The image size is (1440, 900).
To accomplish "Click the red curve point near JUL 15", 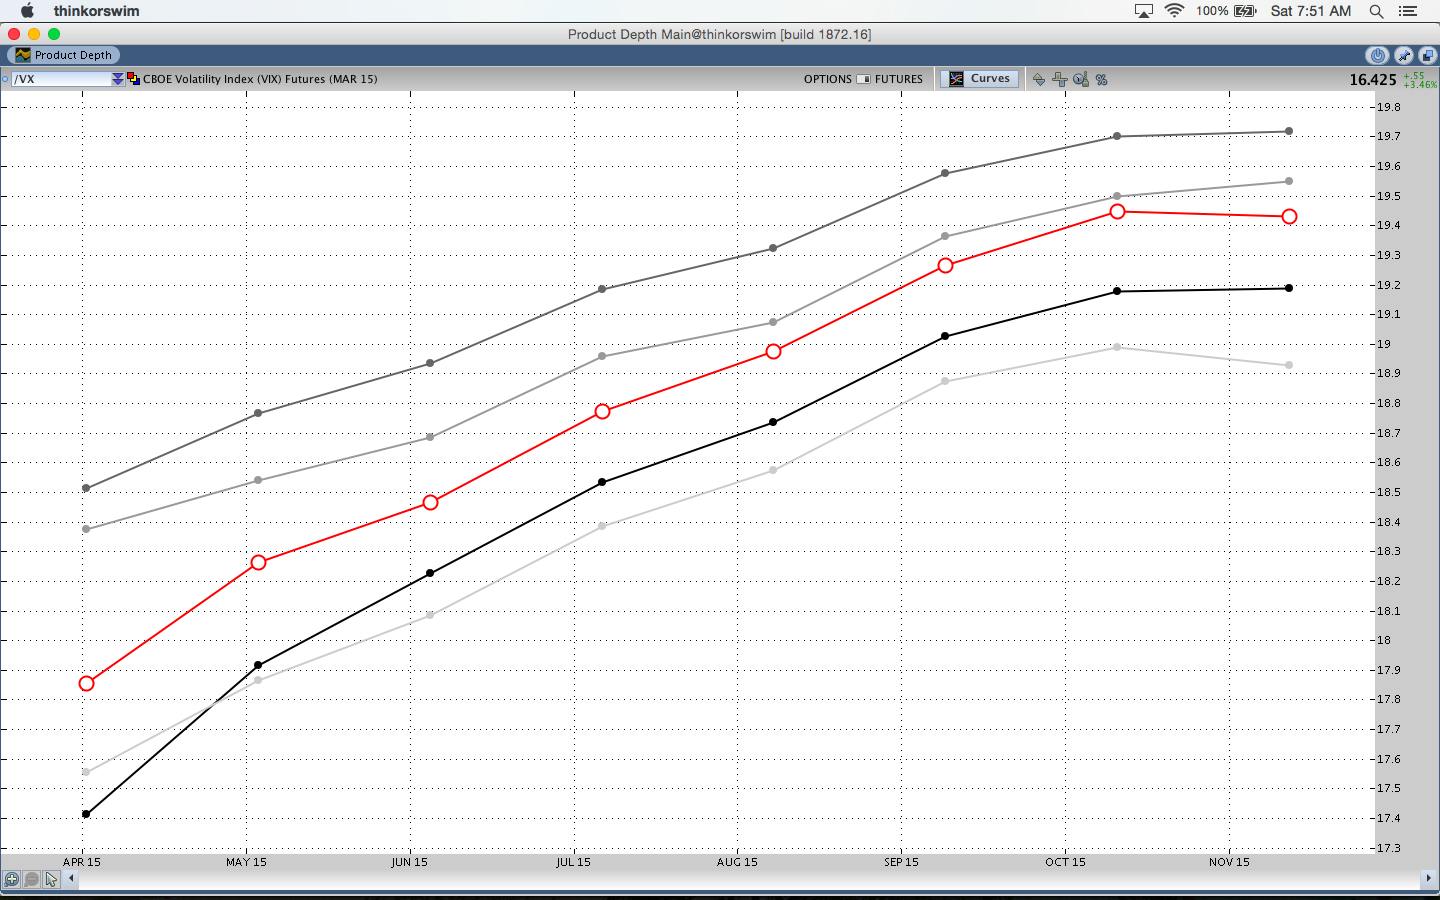I will point(602,411).
